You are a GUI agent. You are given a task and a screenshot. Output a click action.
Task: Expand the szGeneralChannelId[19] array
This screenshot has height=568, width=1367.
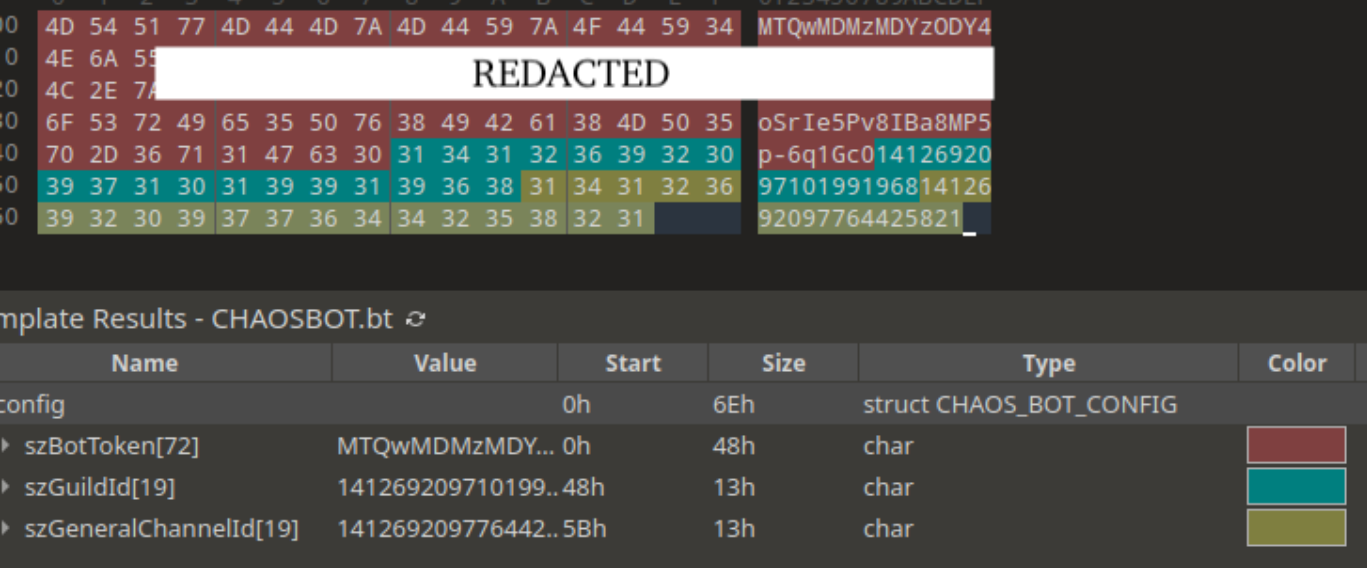[x=7, y=529]
